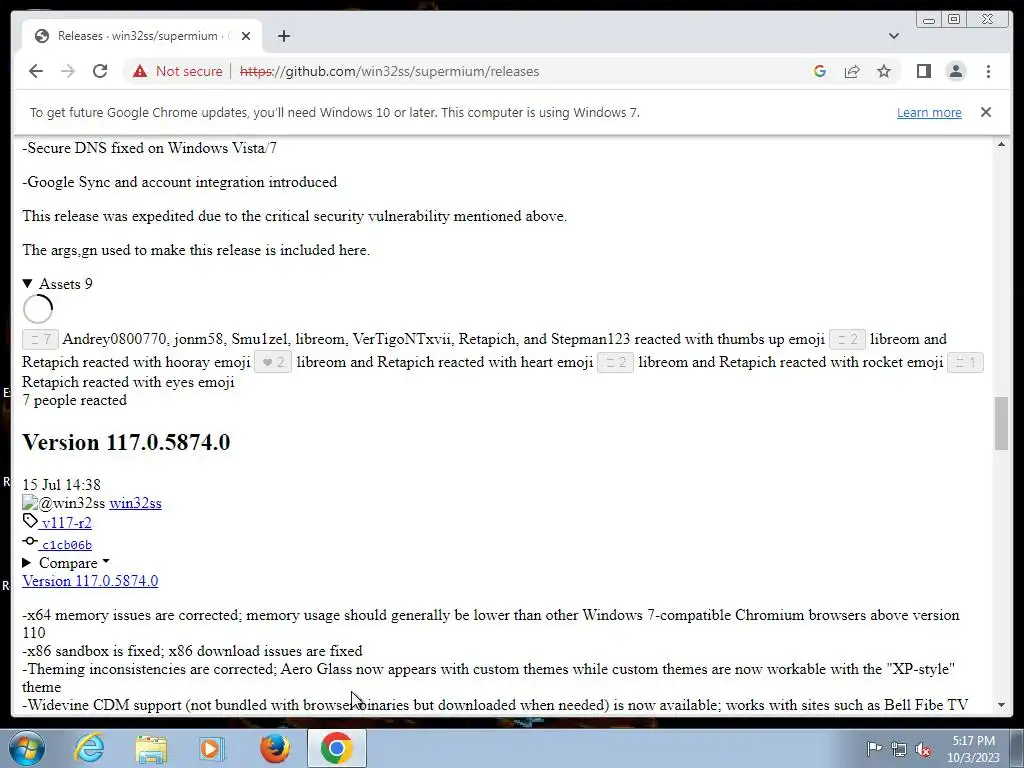
Task: Click the forward navigation arrow
Action: [68, 71]
